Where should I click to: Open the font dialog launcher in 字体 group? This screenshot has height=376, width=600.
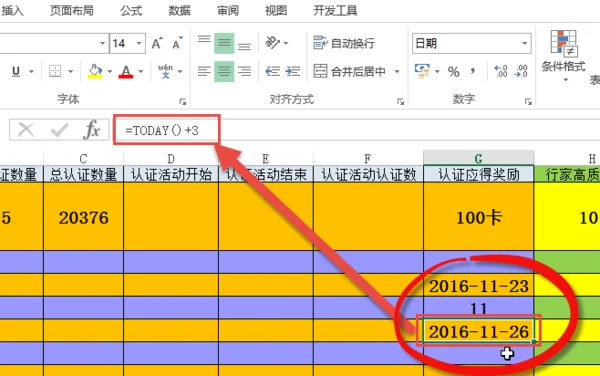tap(183, 101)
